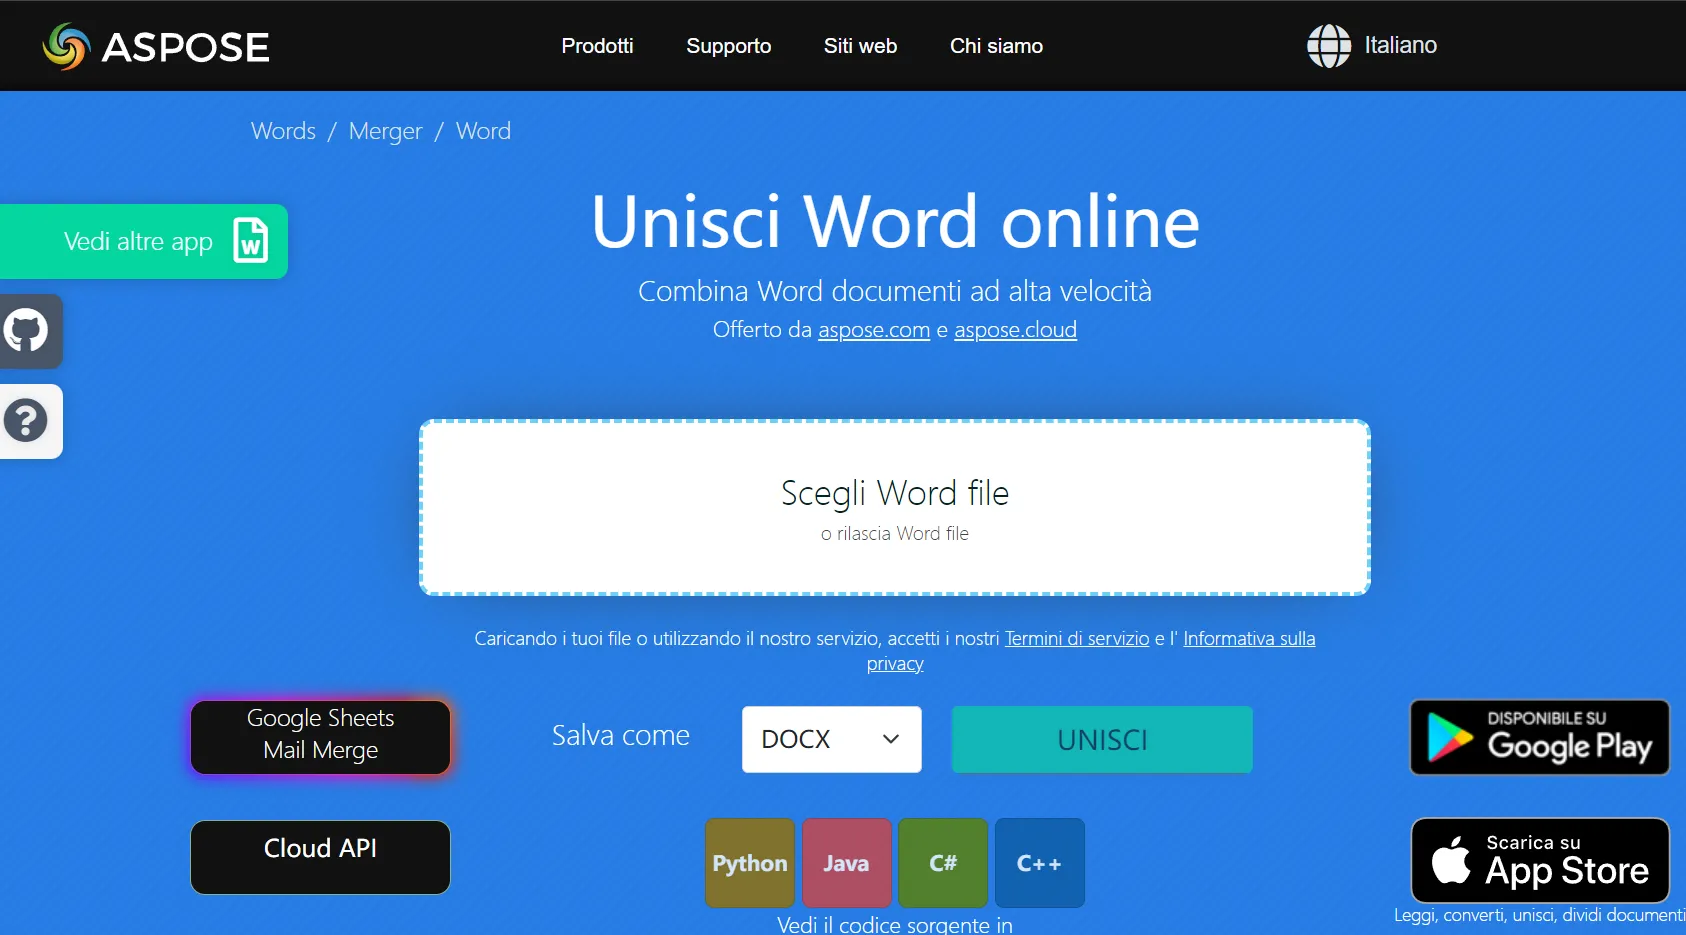Open the Supporto menu
The width and height of the screenshot is (1686, 935).
point(728,46)
